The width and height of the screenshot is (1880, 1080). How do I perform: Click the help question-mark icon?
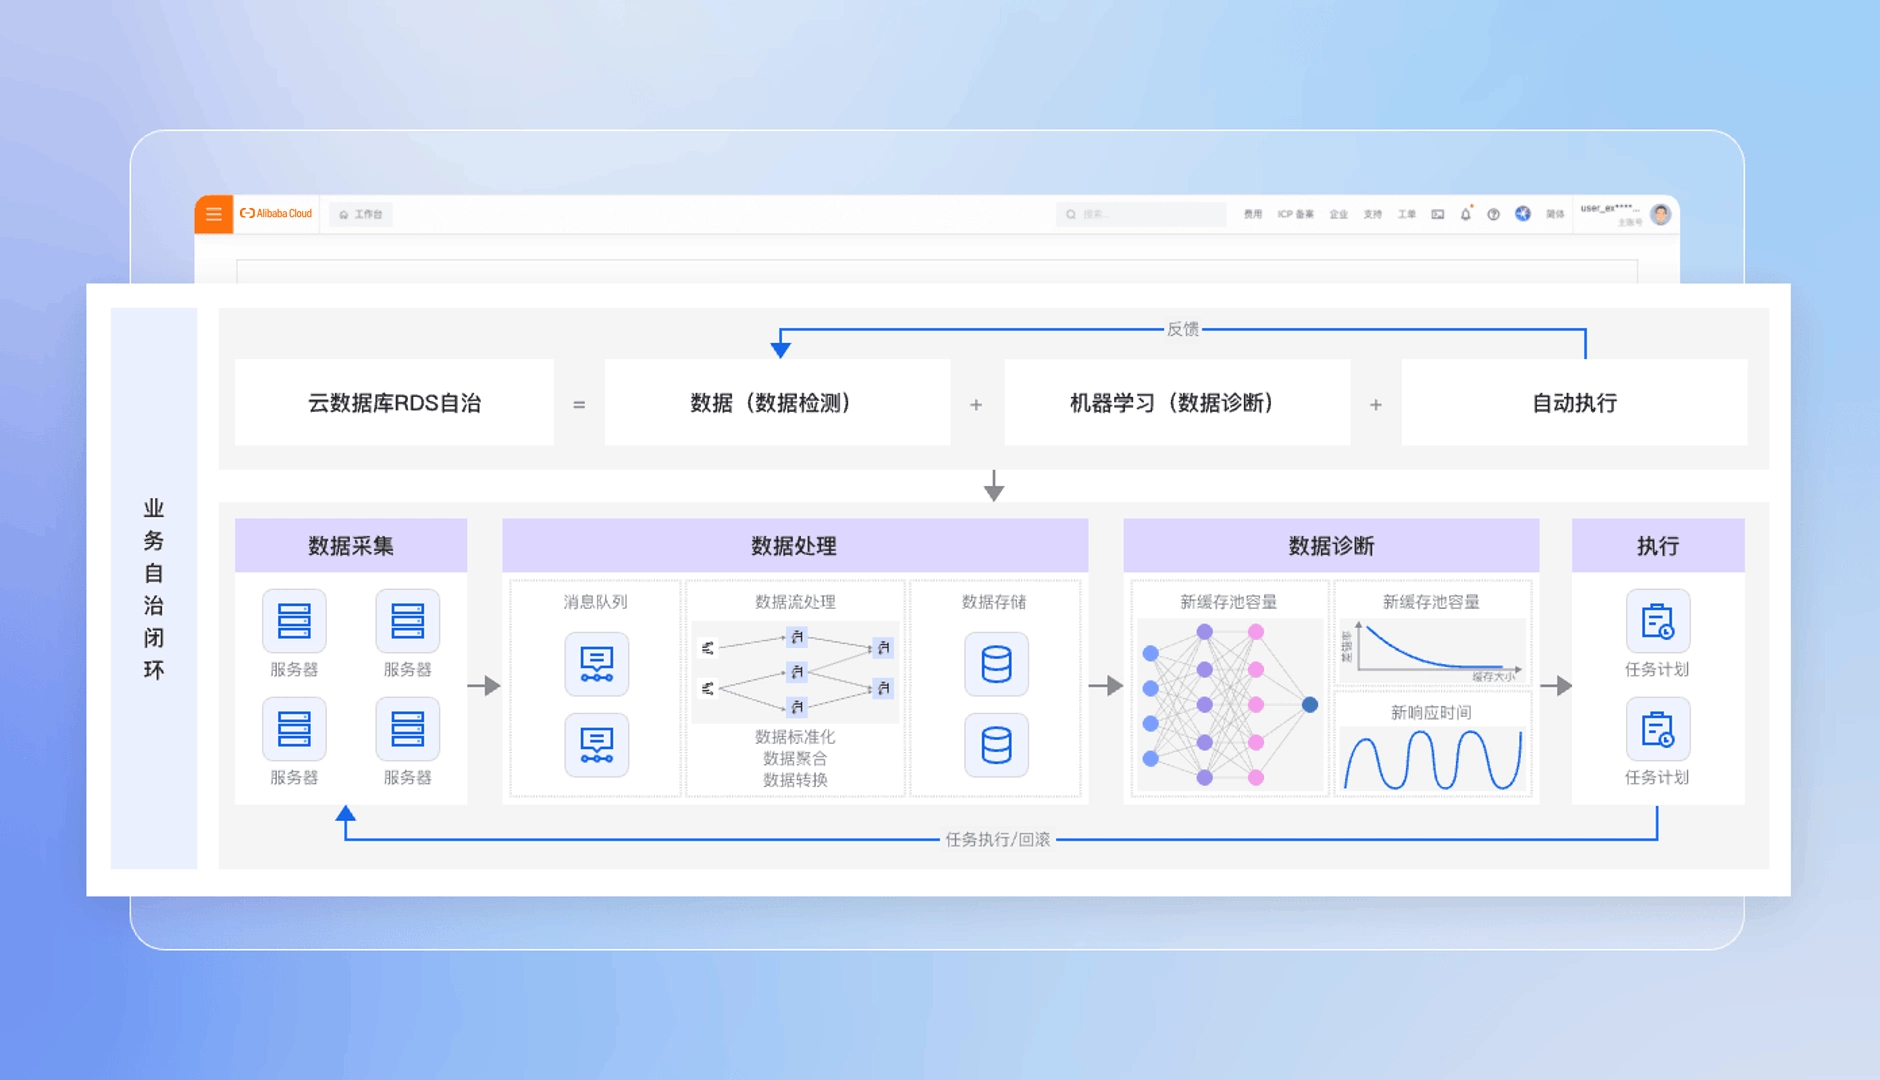pyautogui.click(x=1493, y=214)
